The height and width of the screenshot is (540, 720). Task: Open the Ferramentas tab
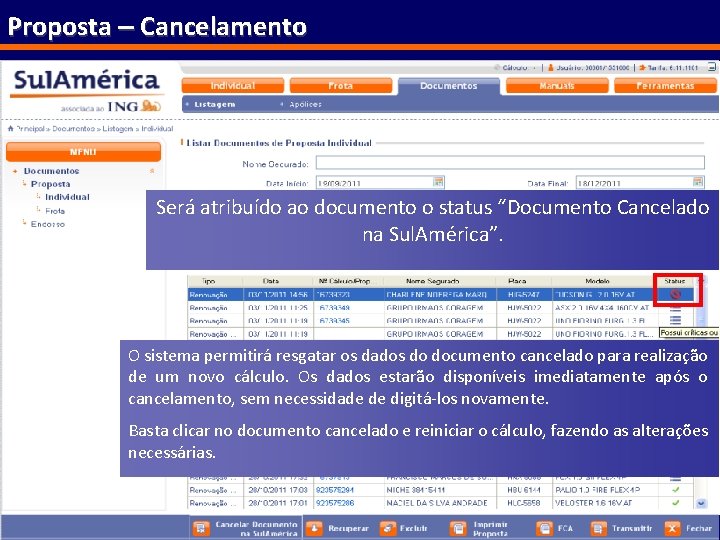(665, 86)
